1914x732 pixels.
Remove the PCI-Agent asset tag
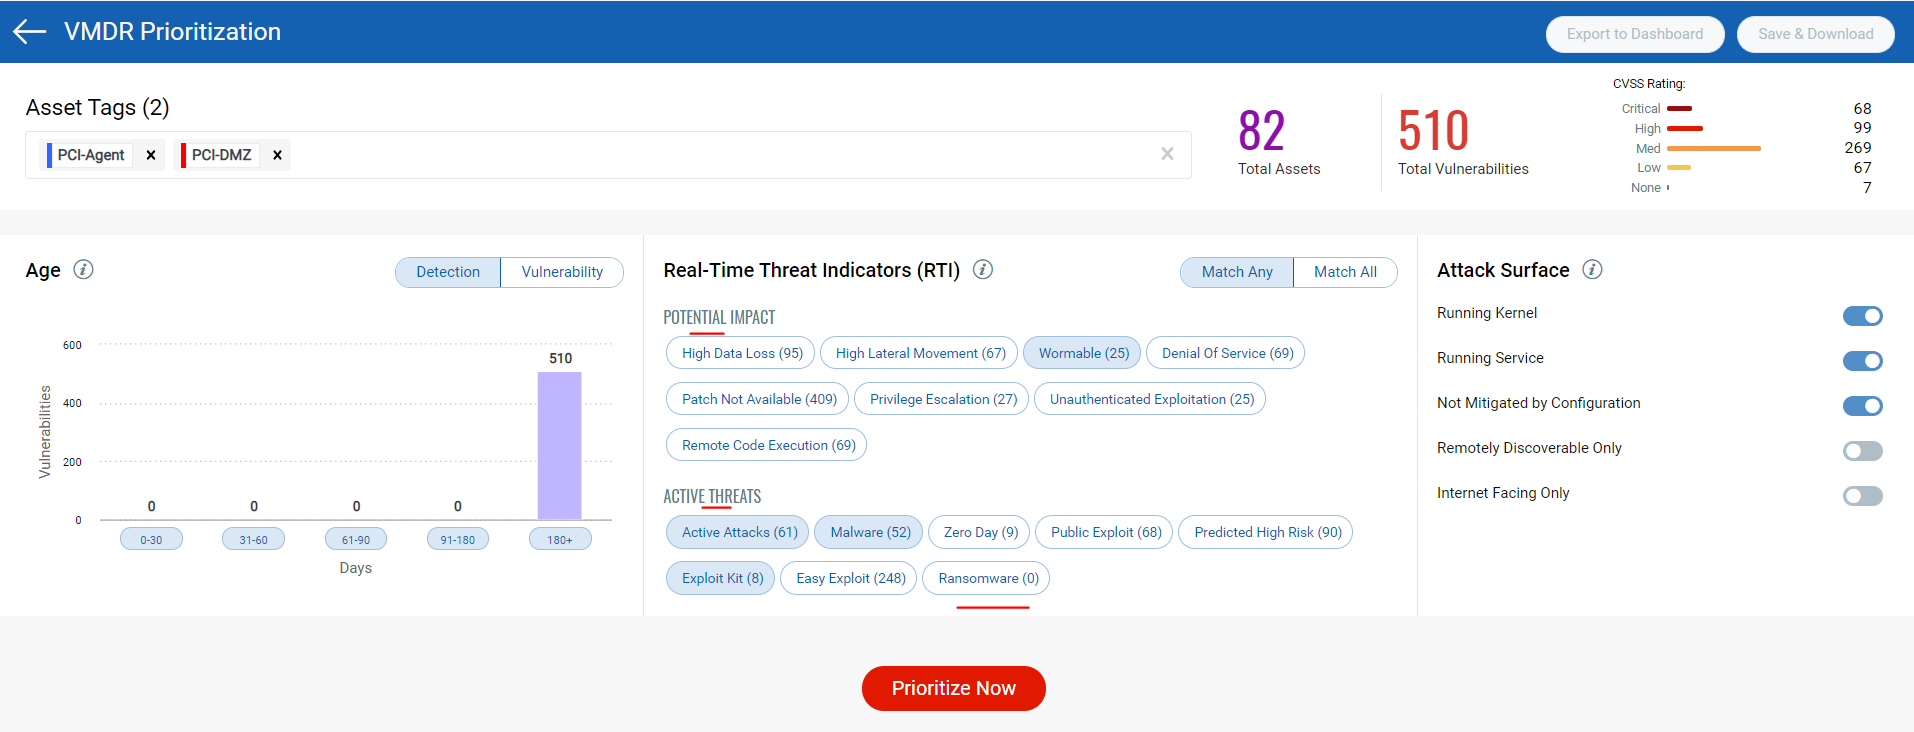151,155
